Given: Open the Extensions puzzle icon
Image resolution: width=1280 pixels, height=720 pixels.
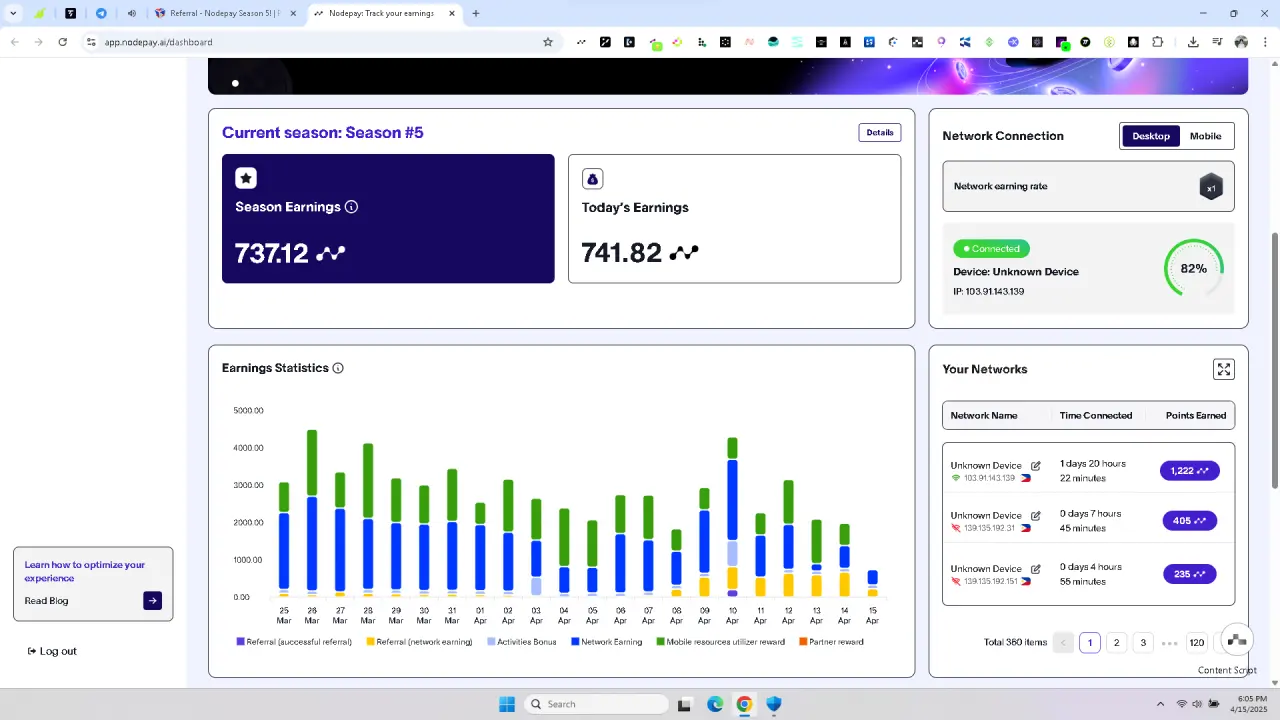Looking at the screenshot, I should [x=1158, y=42].
